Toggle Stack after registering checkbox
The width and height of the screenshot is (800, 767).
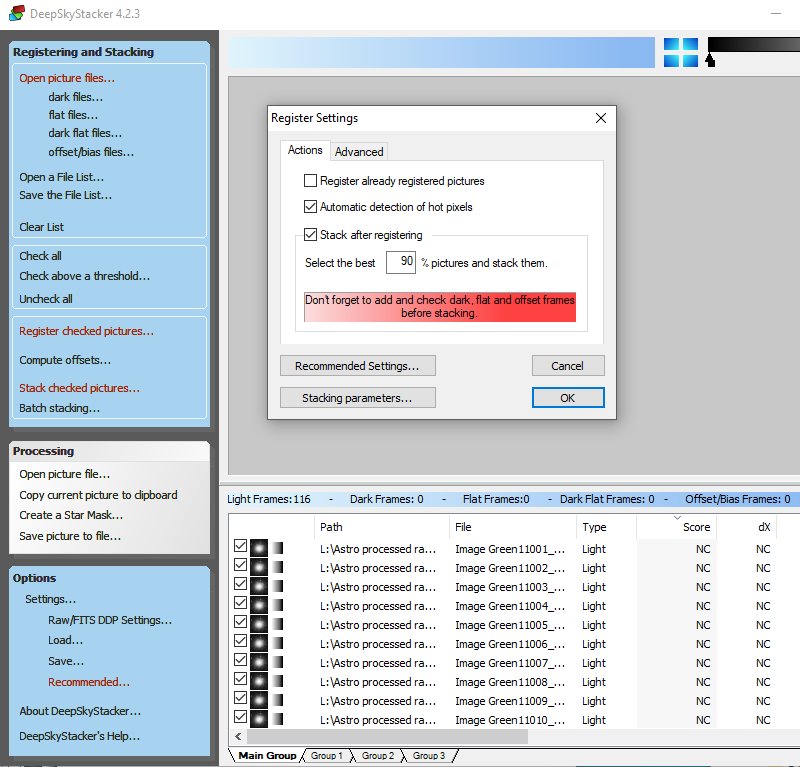coord(310,235)
